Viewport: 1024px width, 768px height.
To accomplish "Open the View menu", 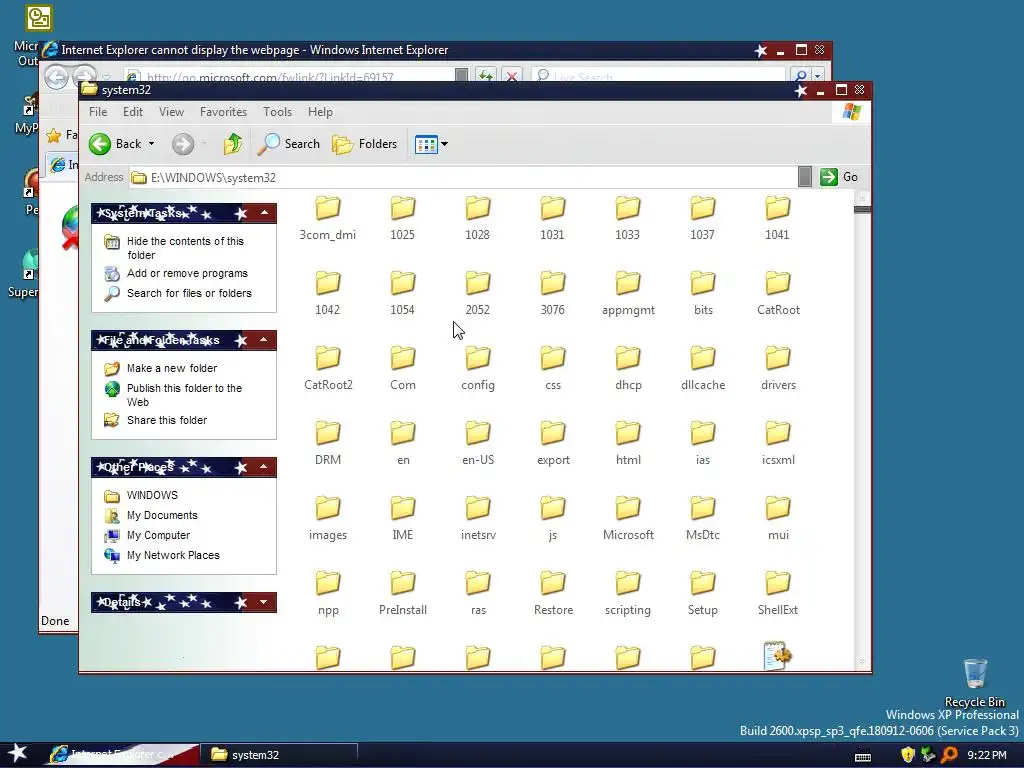I will [x=171, y=112].
